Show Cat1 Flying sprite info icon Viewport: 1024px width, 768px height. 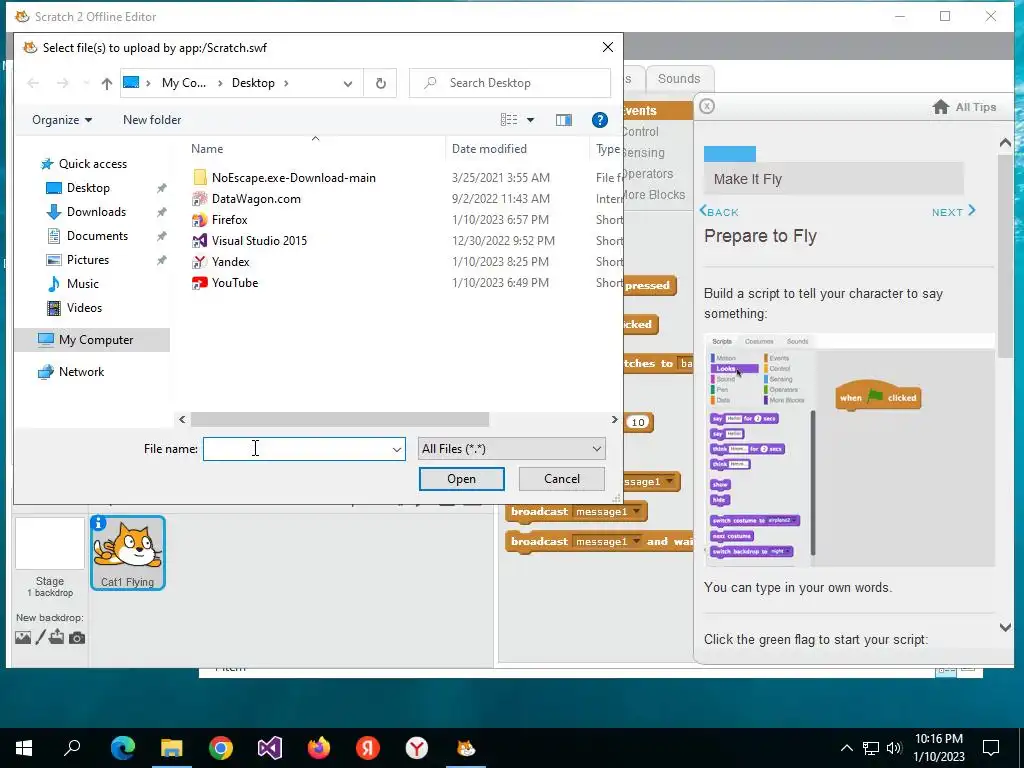click(x=98, y=522)
